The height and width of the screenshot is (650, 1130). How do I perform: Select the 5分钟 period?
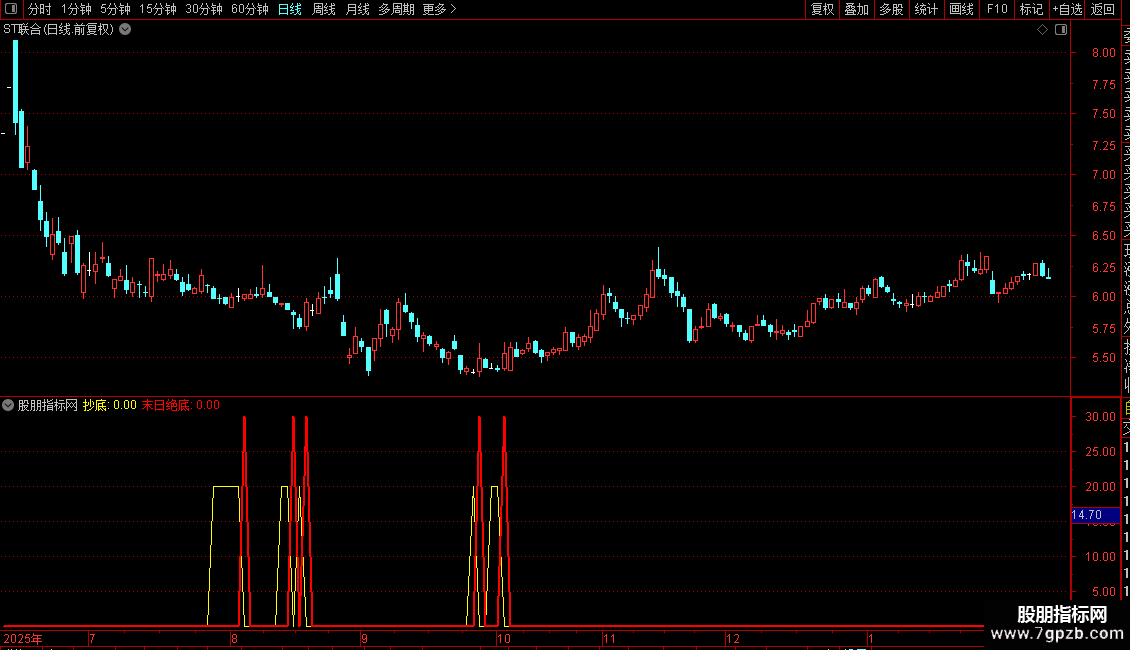click(115, 9)
